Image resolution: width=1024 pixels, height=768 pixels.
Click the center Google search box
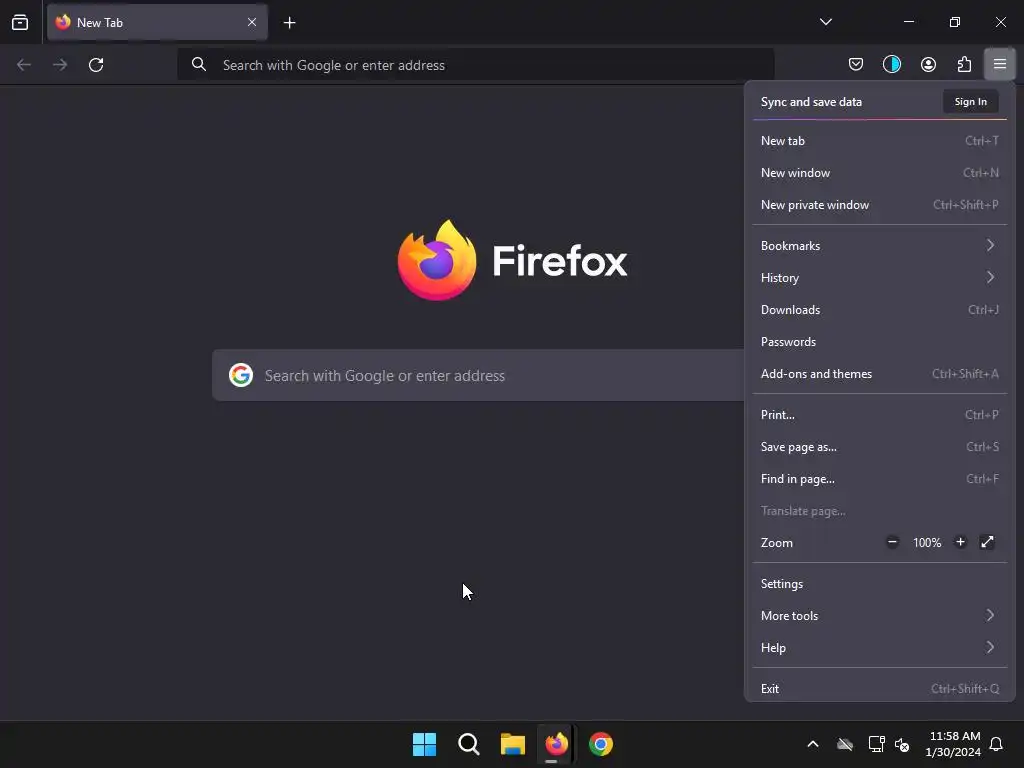pyautogui.click(x=478, y=376)
